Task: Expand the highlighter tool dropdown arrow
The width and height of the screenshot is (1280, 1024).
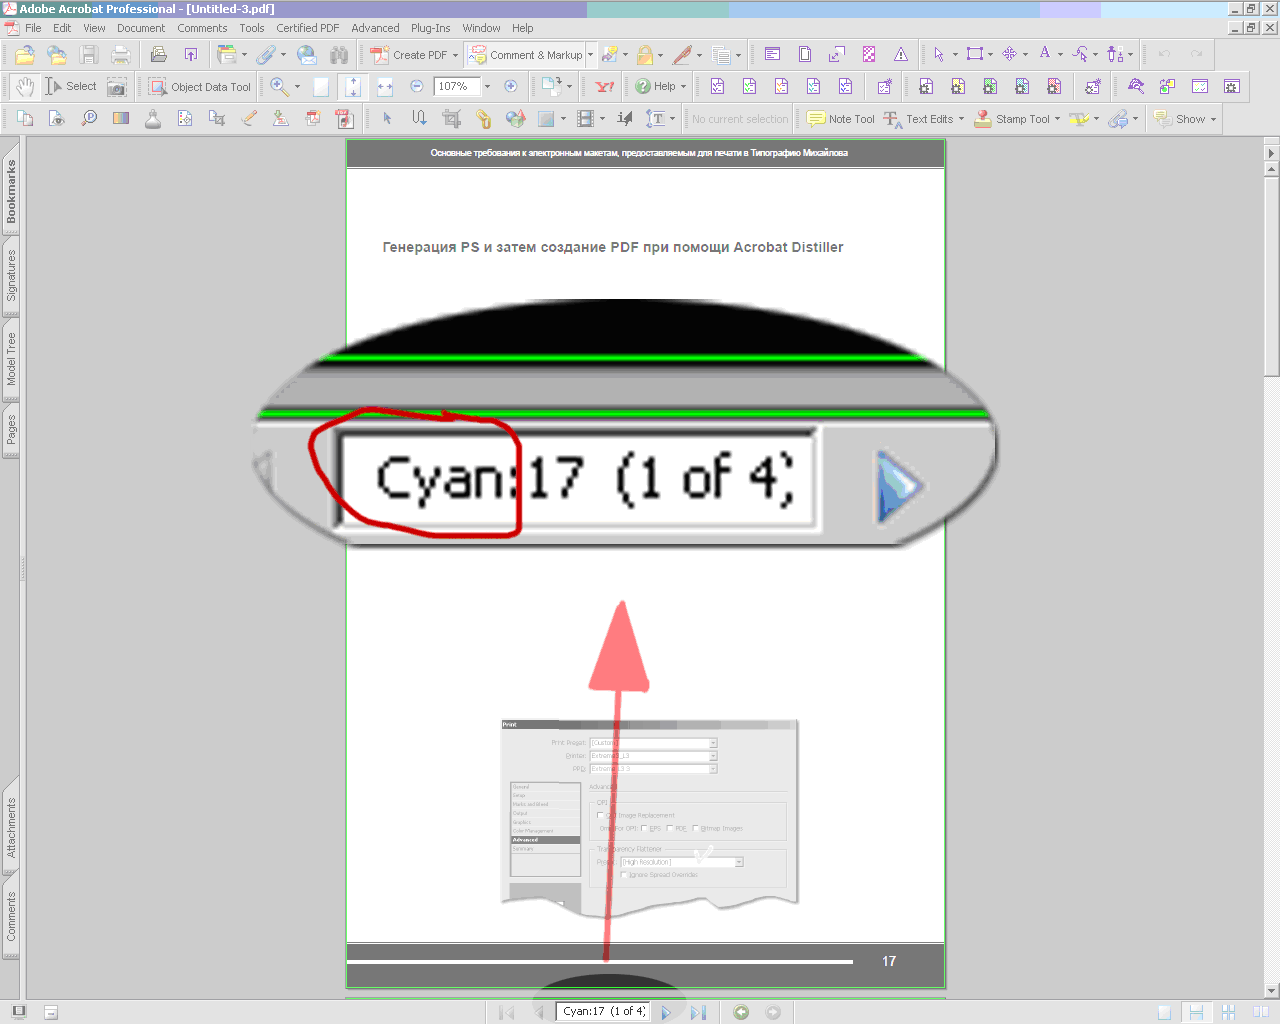Action: 1096,119
